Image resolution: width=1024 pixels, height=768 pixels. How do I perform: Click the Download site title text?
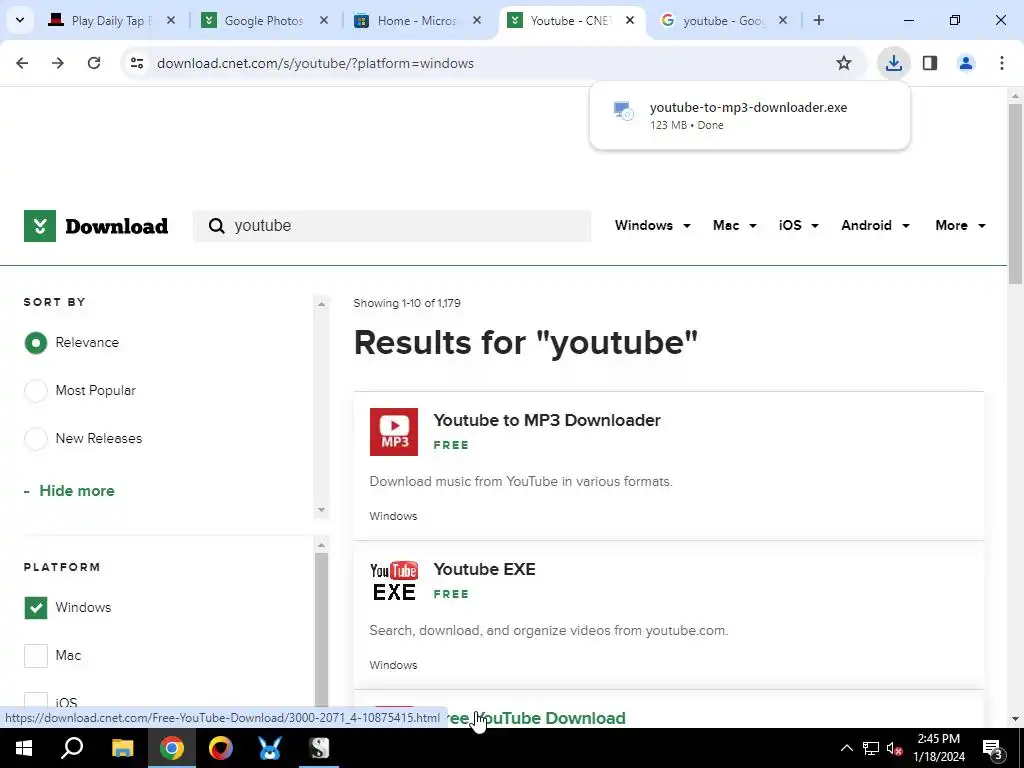point(116,226)
